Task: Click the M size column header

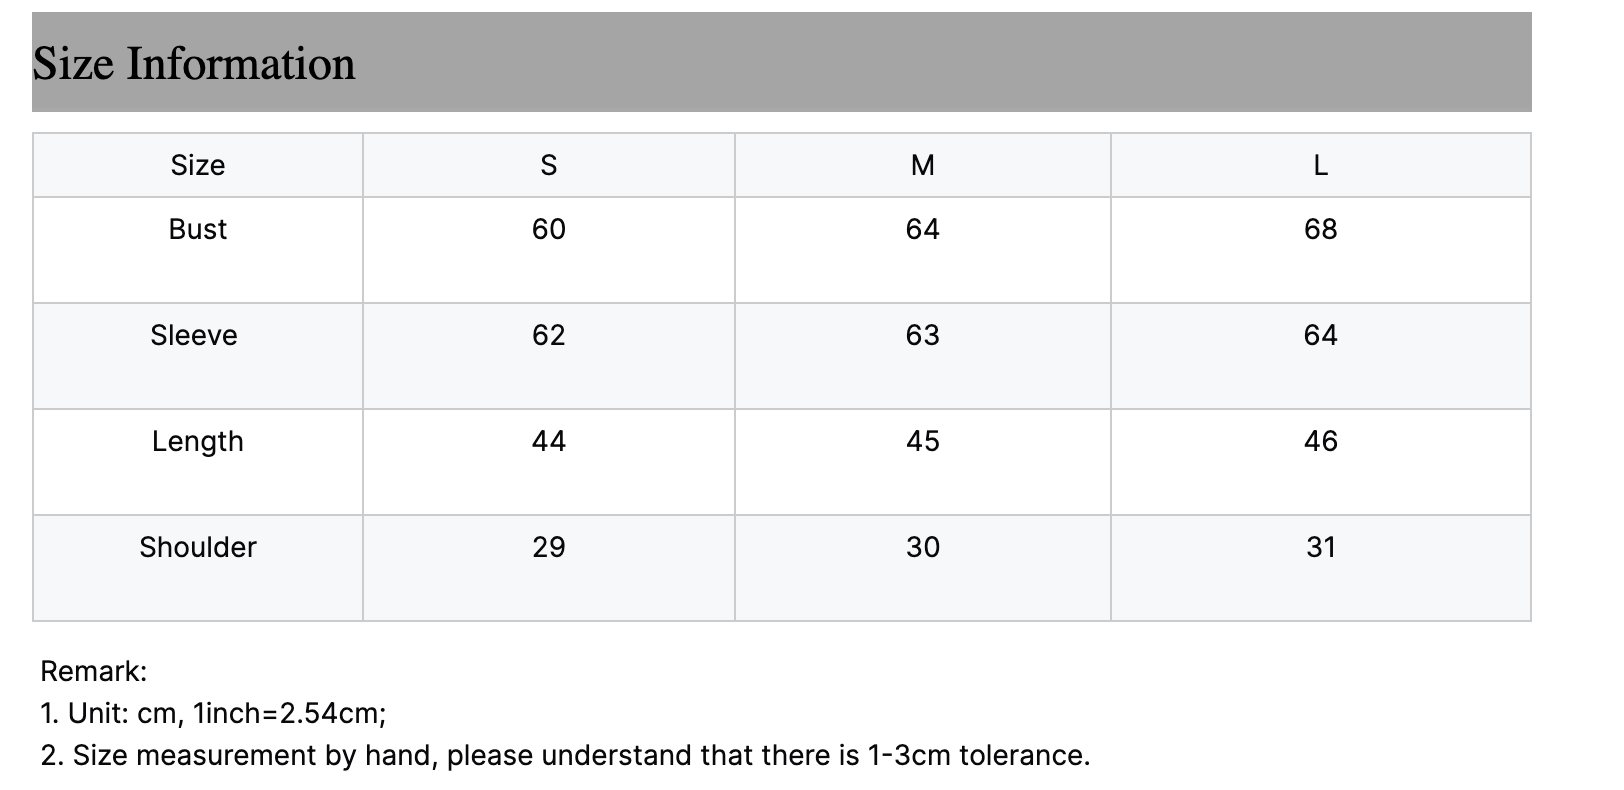Action: [x=923, y=165]
